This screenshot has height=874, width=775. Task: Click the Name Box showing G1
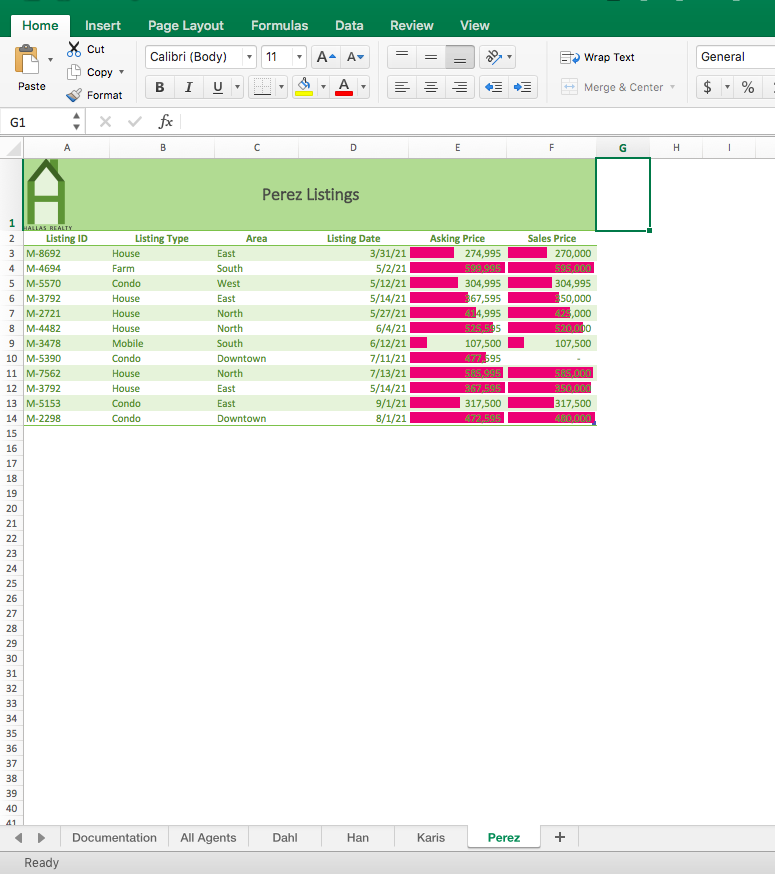pos(36,122)
